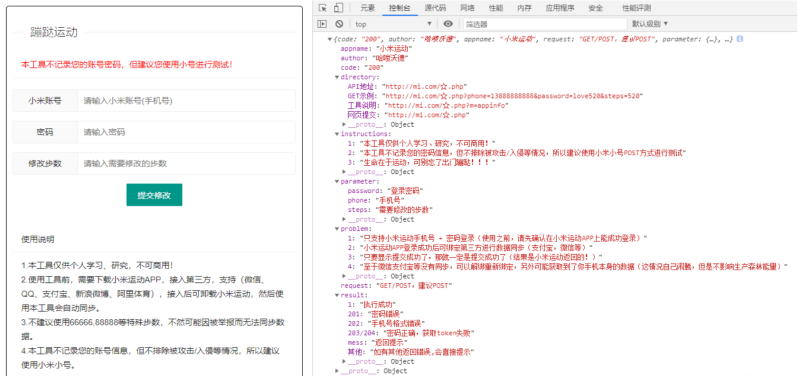Image resolution: width=800 pixels, height=376 pixels.
Task: Click the request "GET/POST, 建议POST" line
Action: click(397, 286)
